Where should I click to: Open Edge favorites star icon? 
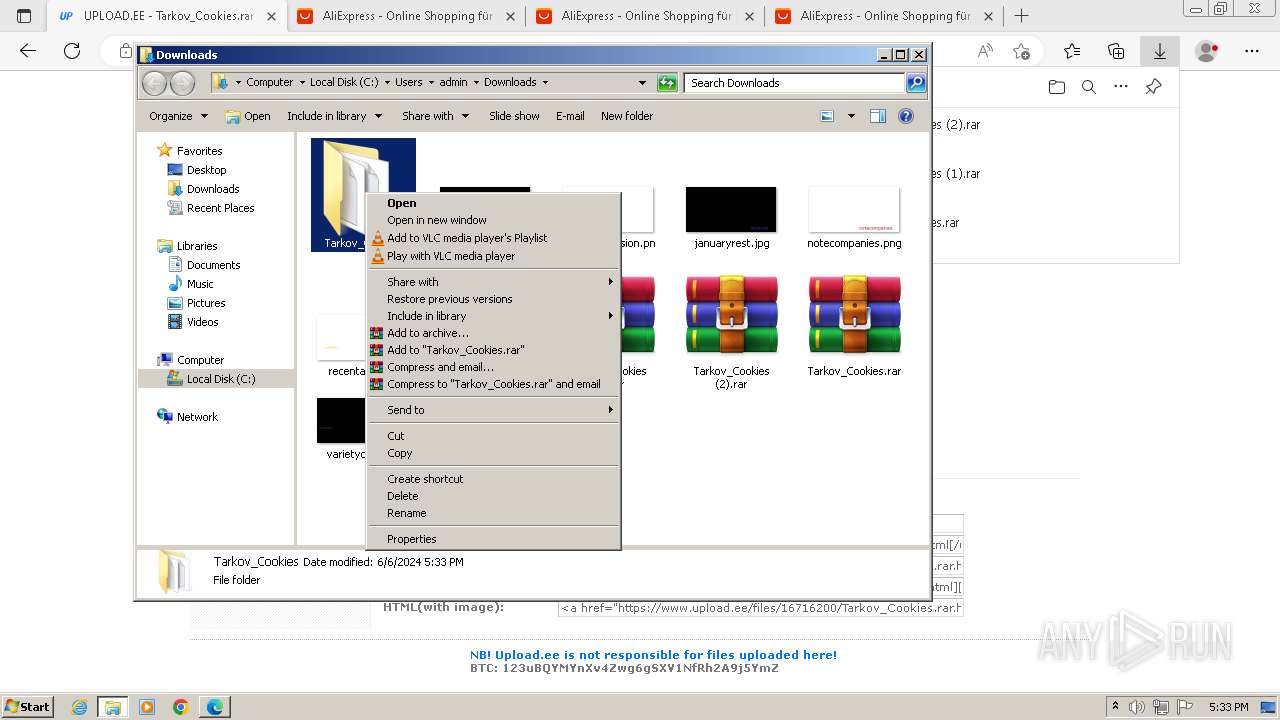pos(1072,51)
